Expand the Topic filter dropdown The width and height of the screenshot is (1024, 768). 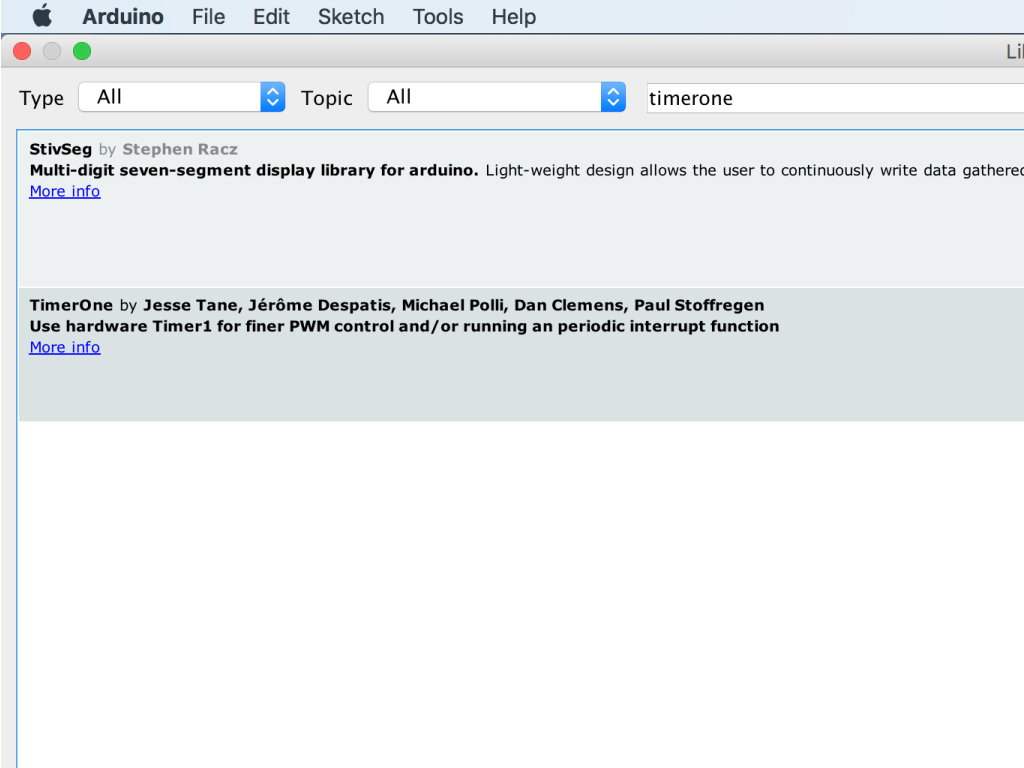pos(497,97)
